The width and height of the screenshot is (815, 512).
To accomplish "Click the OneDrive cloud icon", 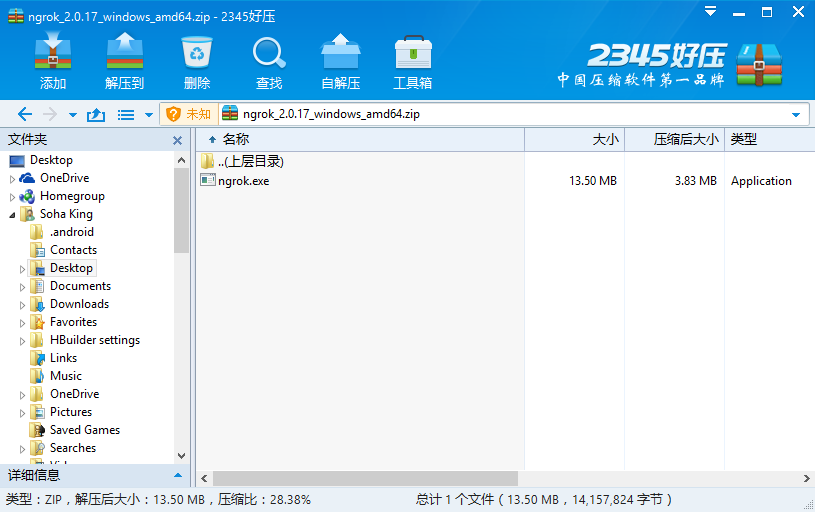I will pyautogui.click(x=27, y=178).
